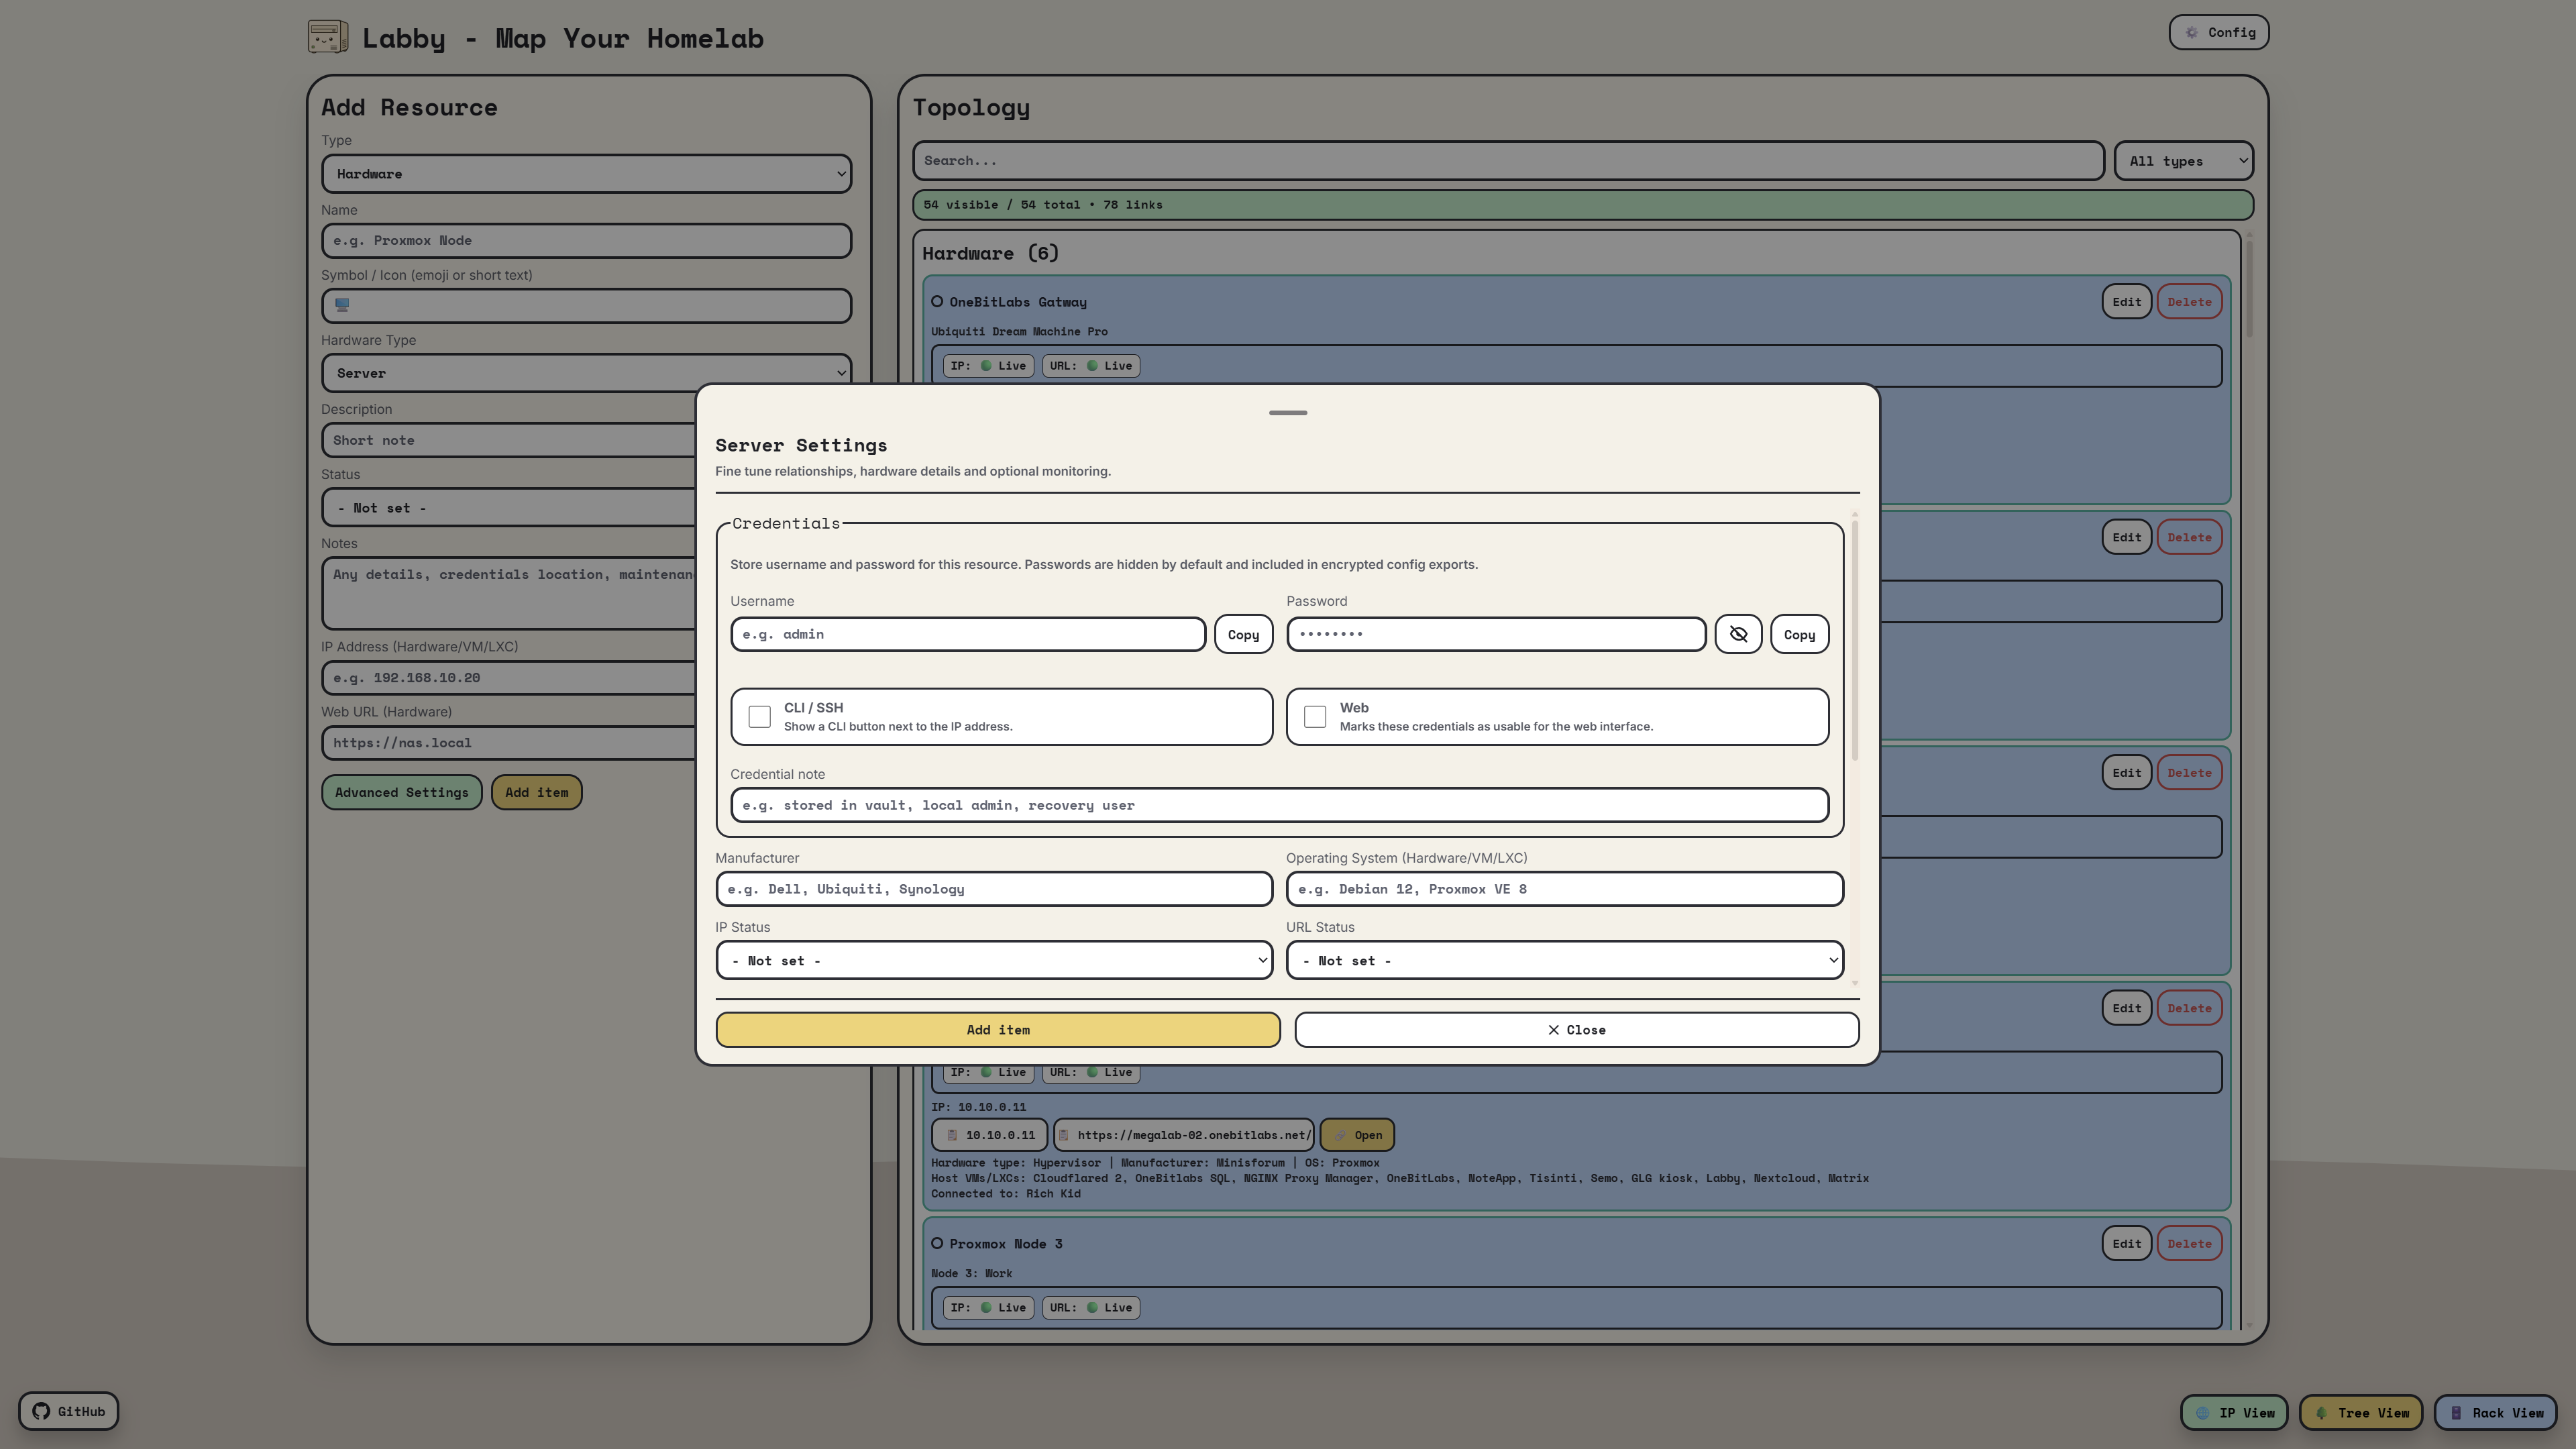Edit the OneBitLabs Gatway resource
The height and width of the screenshot is (1449, 2576).
coord(2126,301)
